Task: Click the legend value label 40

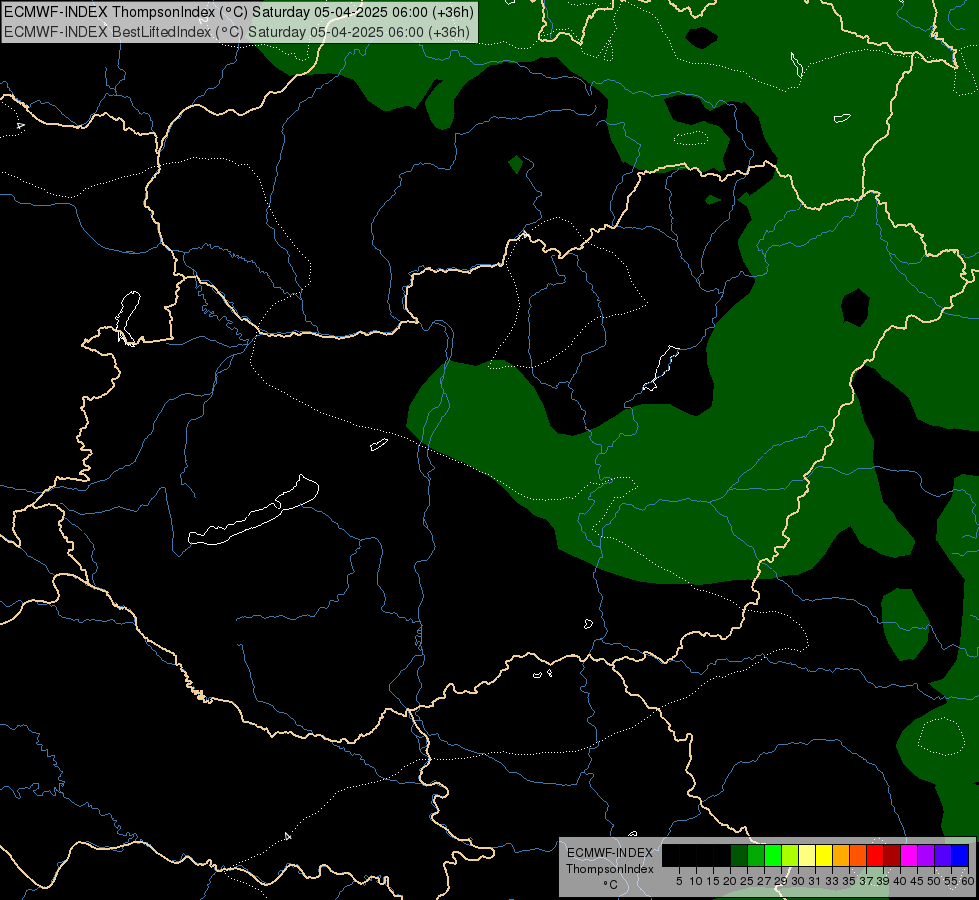Action: 900,881
